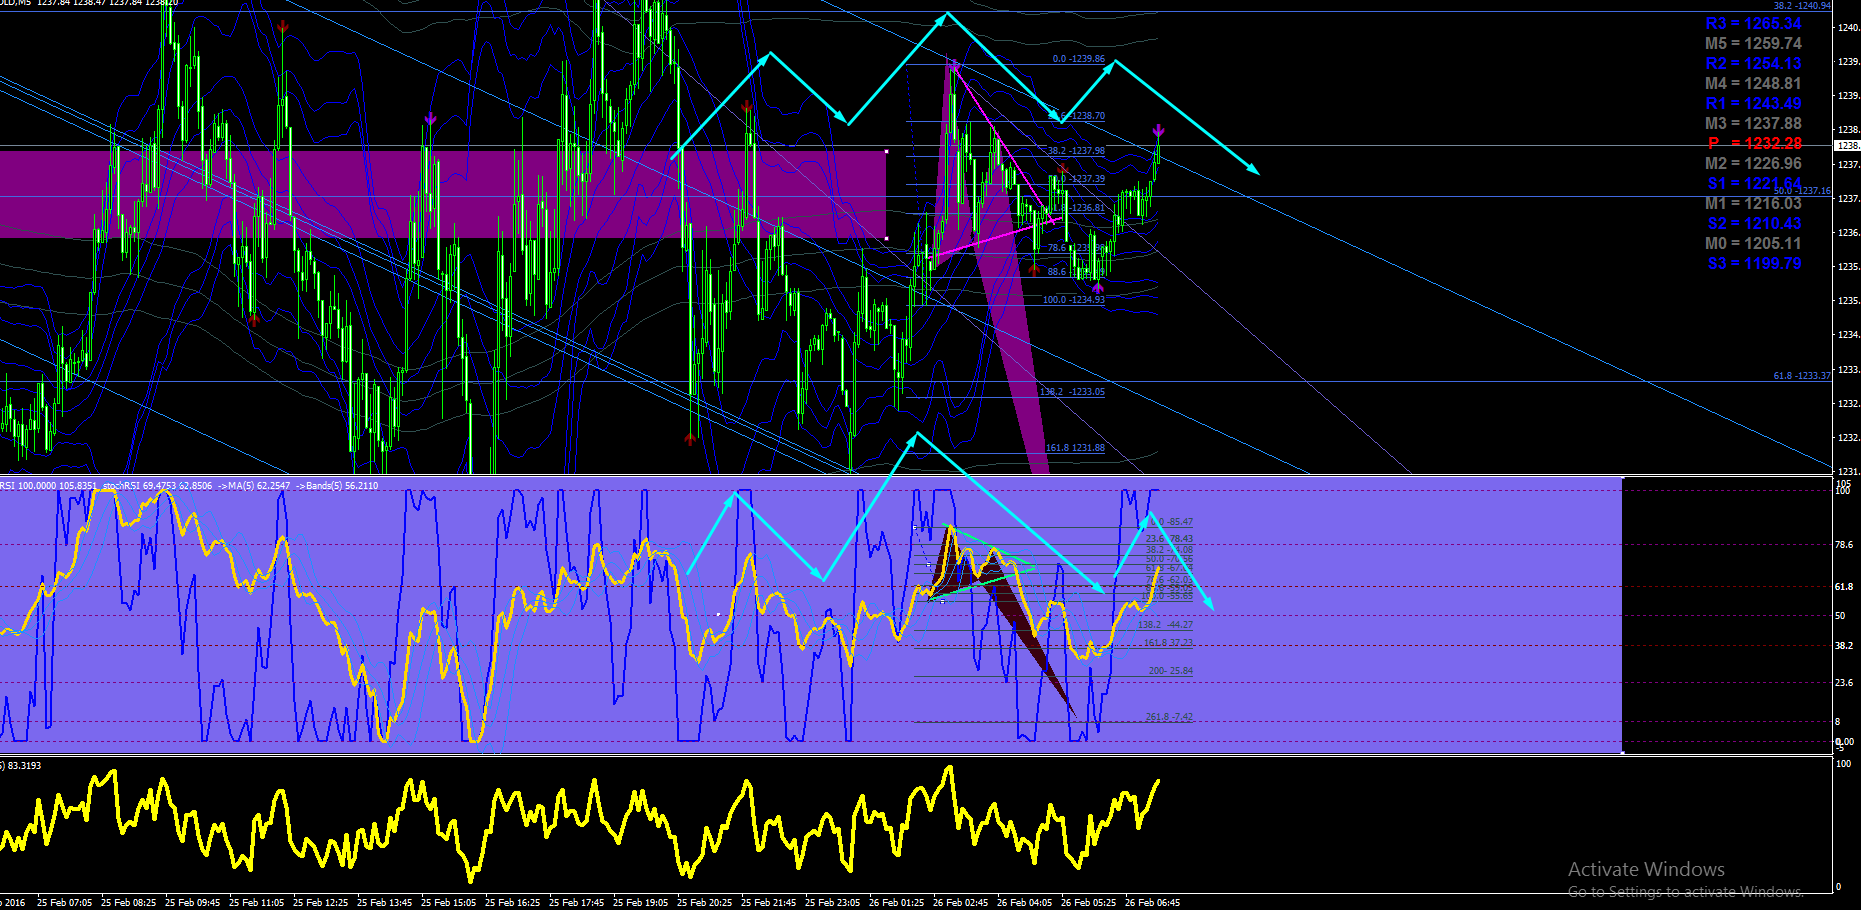The width and height of the screenshot is (1861, 910).
Task: Click the 61.8 -1233.37 level label
Action: coord(1802,376)
